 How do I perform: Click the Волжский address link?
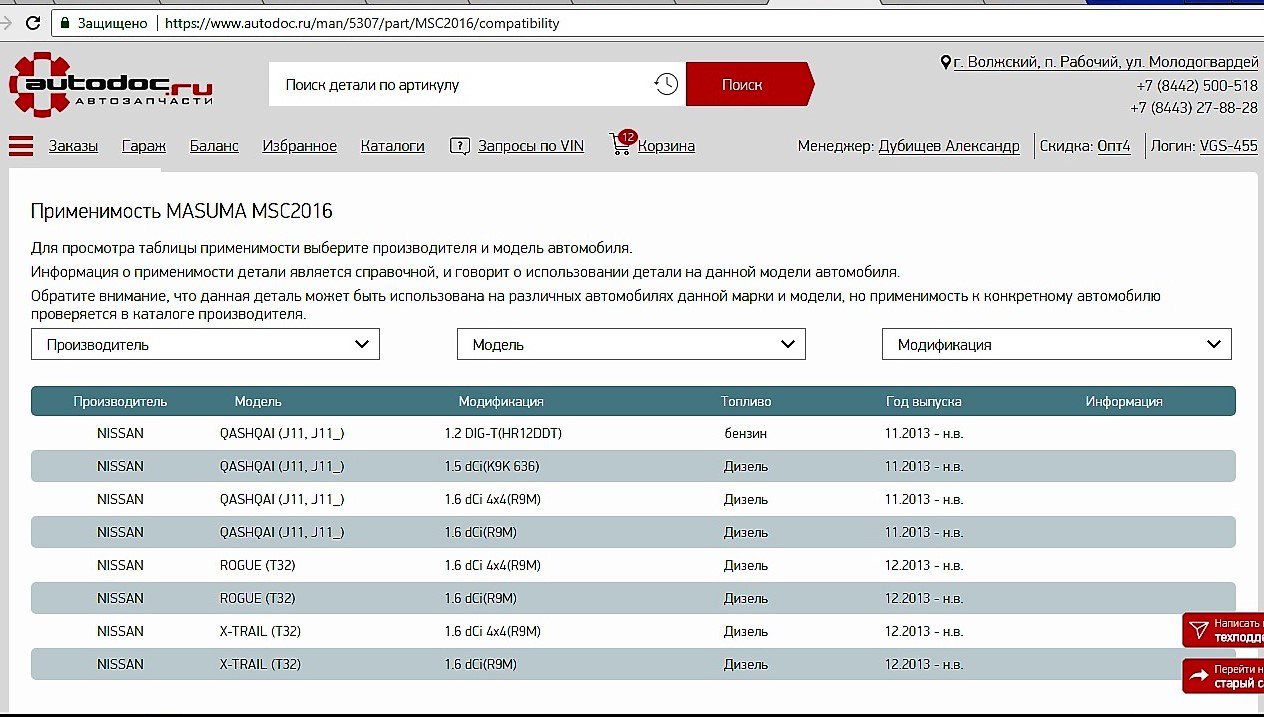click(x=1106, y=62)
